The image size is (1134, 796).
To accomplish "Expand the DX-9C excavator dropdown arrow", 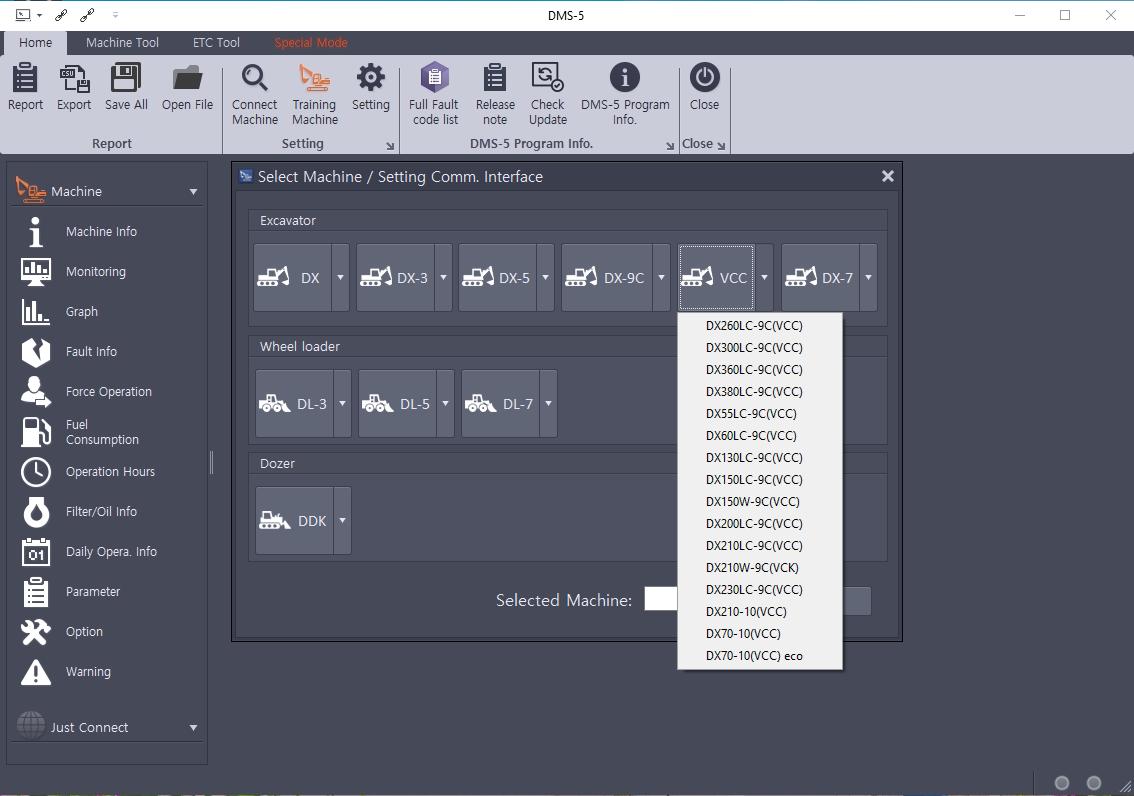I will (661, 278).
